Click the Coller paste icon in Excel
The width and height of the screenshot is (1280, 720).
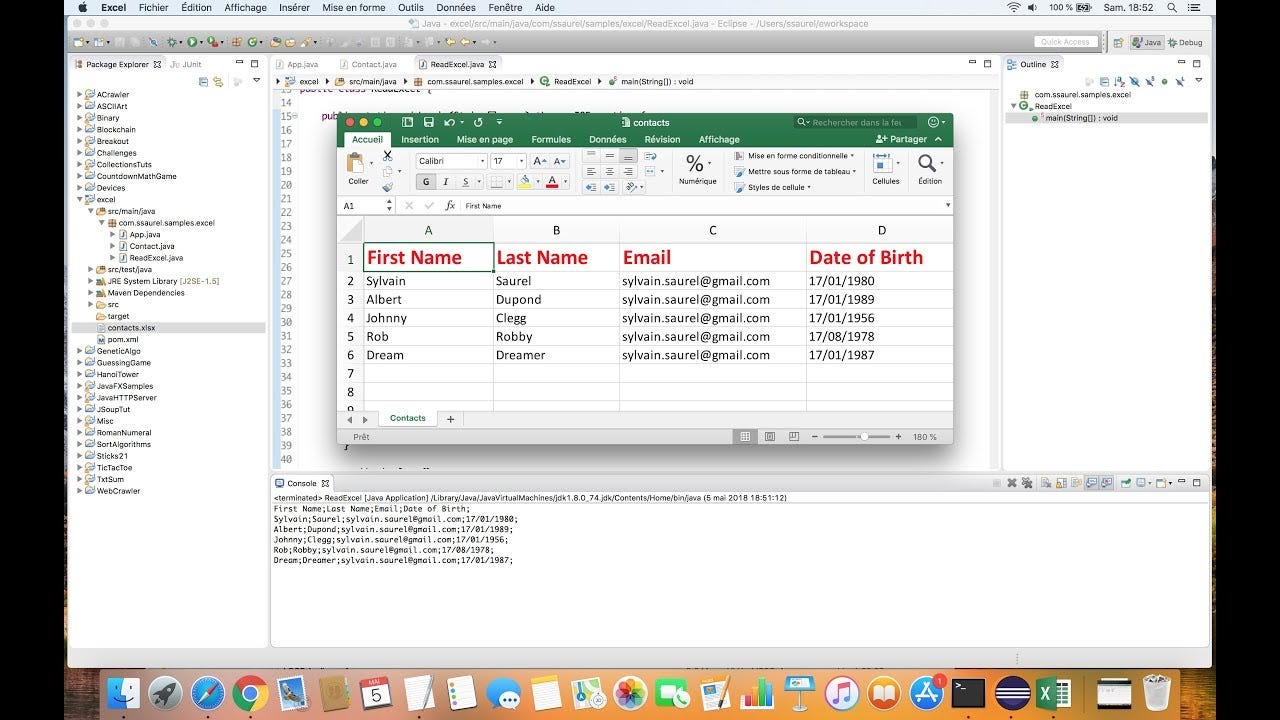(x=355, y=162)
